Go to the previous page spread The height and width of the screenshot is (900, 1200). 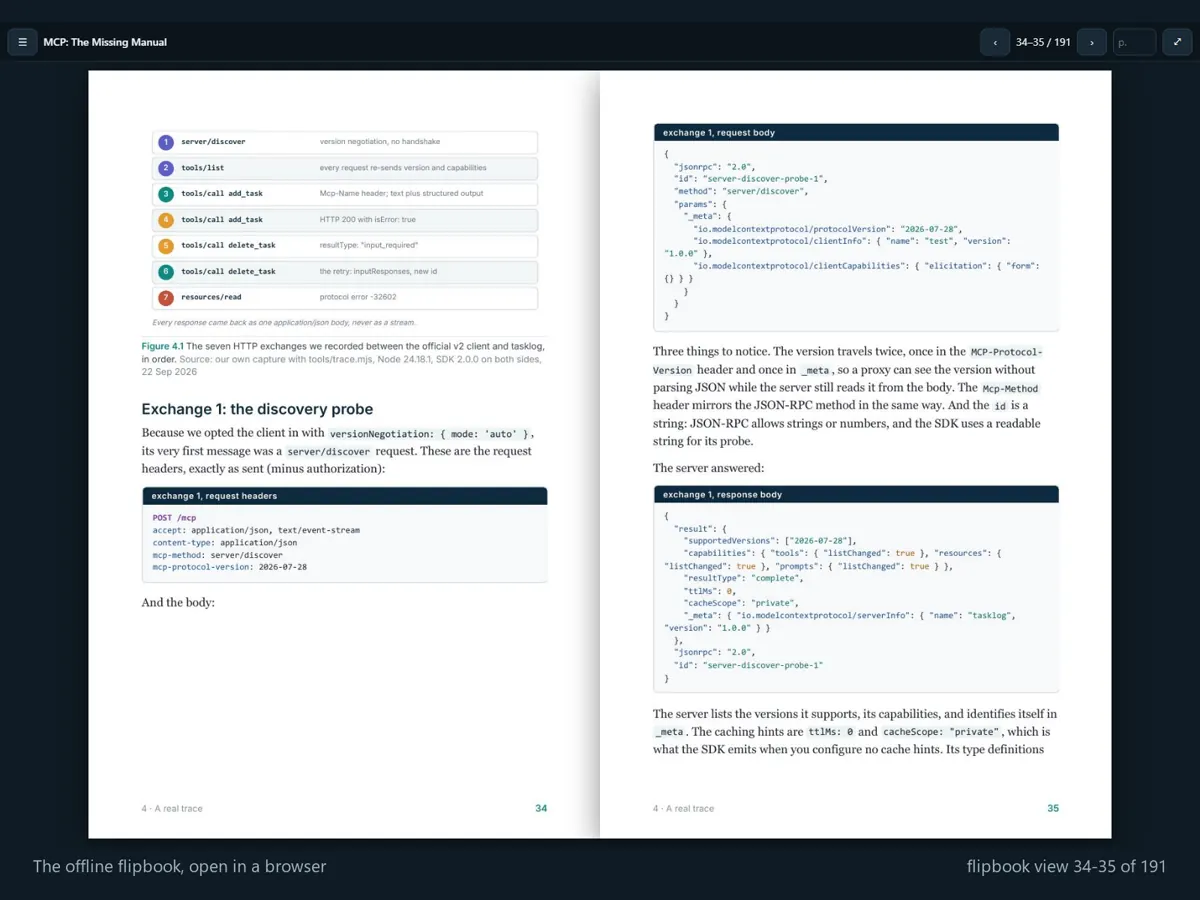[995, 42]
